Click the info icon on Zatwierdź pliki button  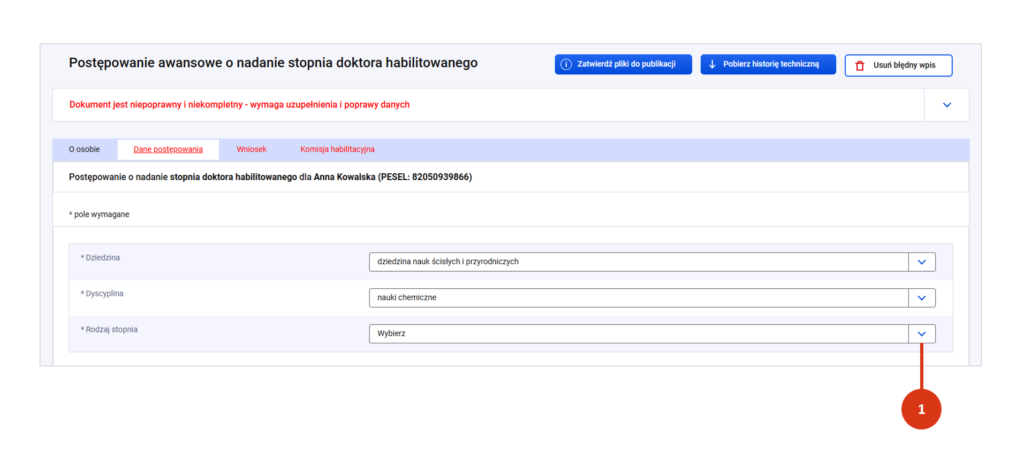coord(567,65)
